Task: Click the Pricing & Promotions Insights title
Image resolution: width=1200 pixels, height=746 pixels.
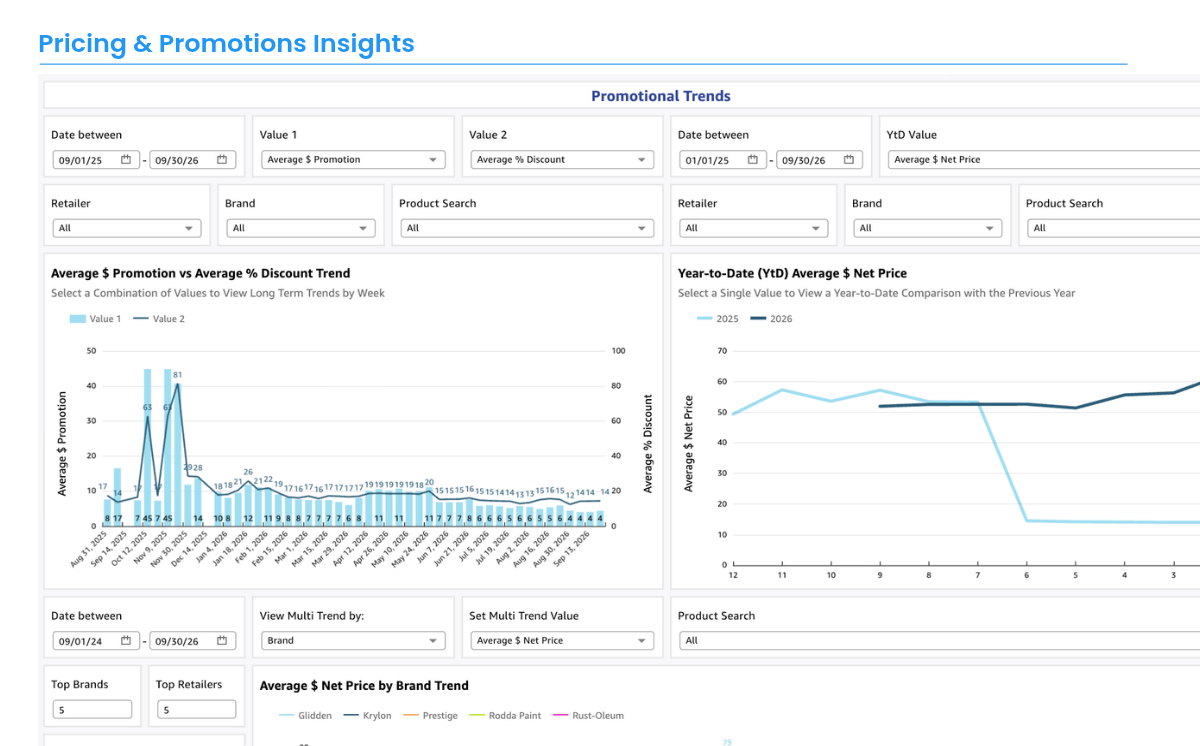Action: pos(226,44)
